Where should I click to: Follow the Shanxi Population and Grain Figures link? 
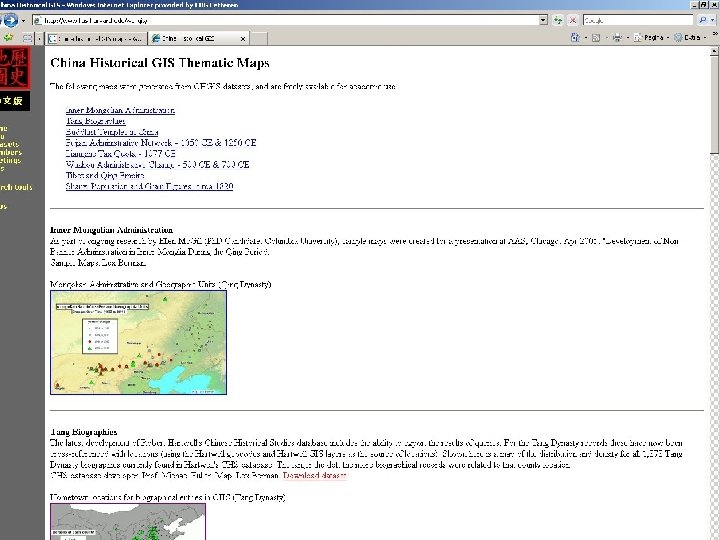[x=149, y=186]
